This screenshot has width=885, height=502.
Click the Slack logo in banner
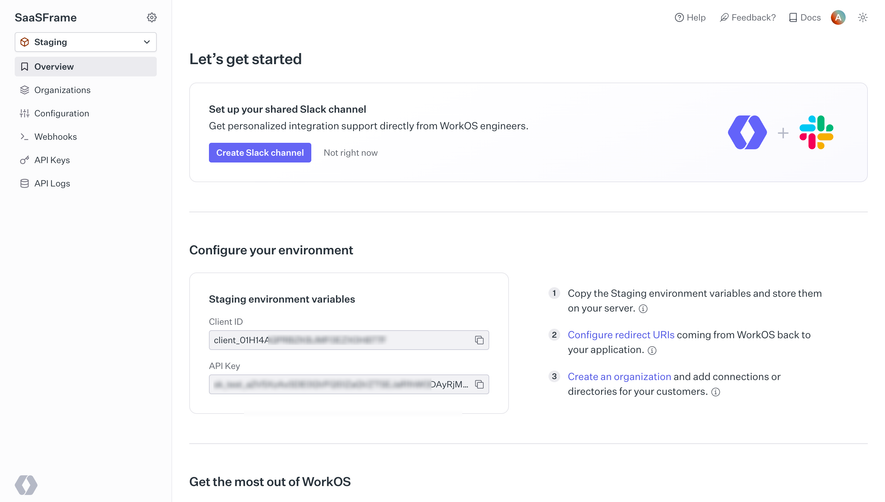(x=816, y=132)
